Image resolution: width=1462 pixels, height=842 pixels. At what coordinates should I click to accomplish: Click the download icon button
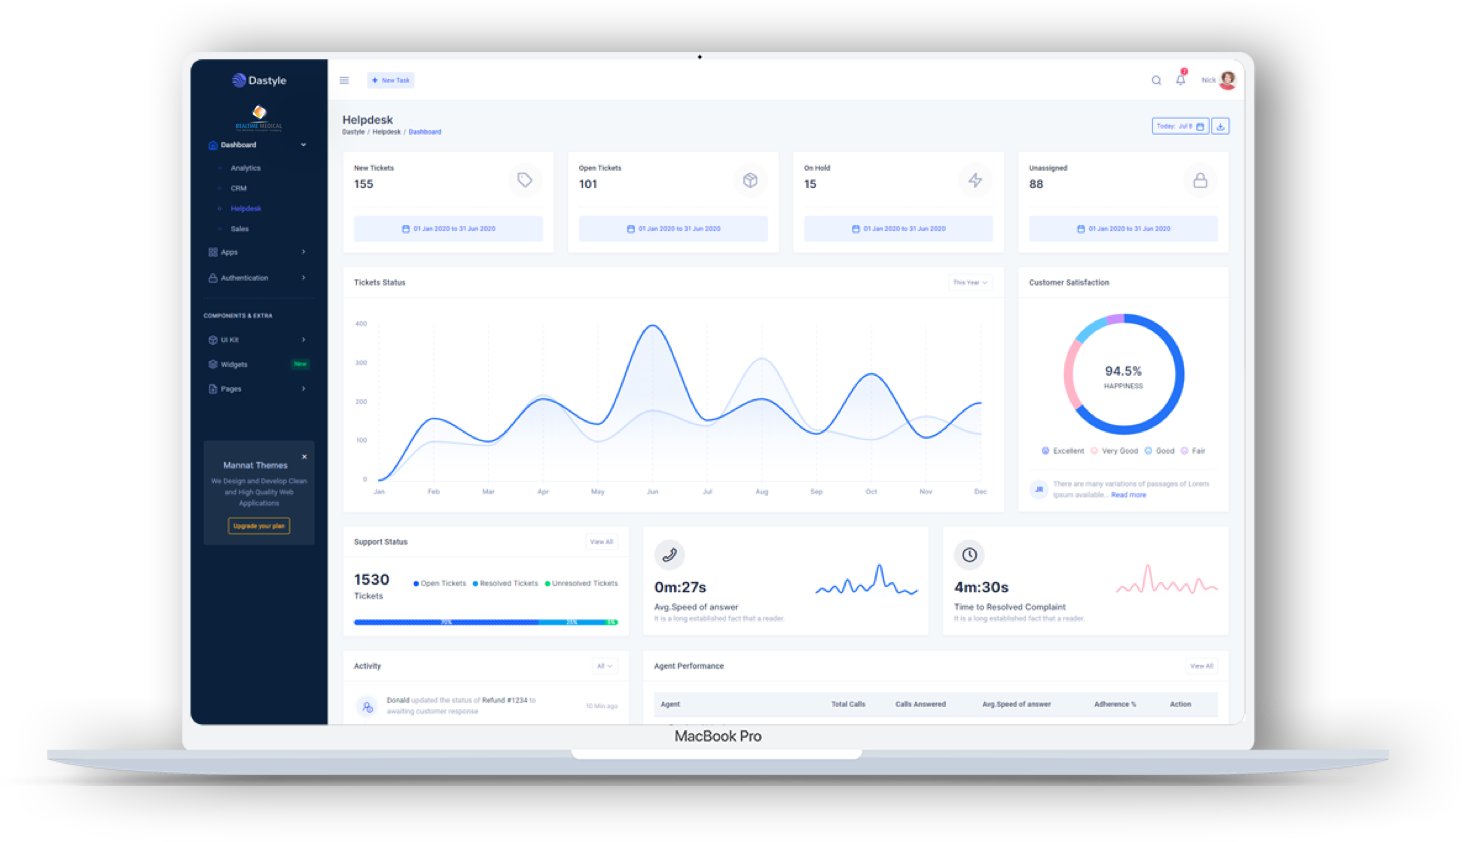1220,126
